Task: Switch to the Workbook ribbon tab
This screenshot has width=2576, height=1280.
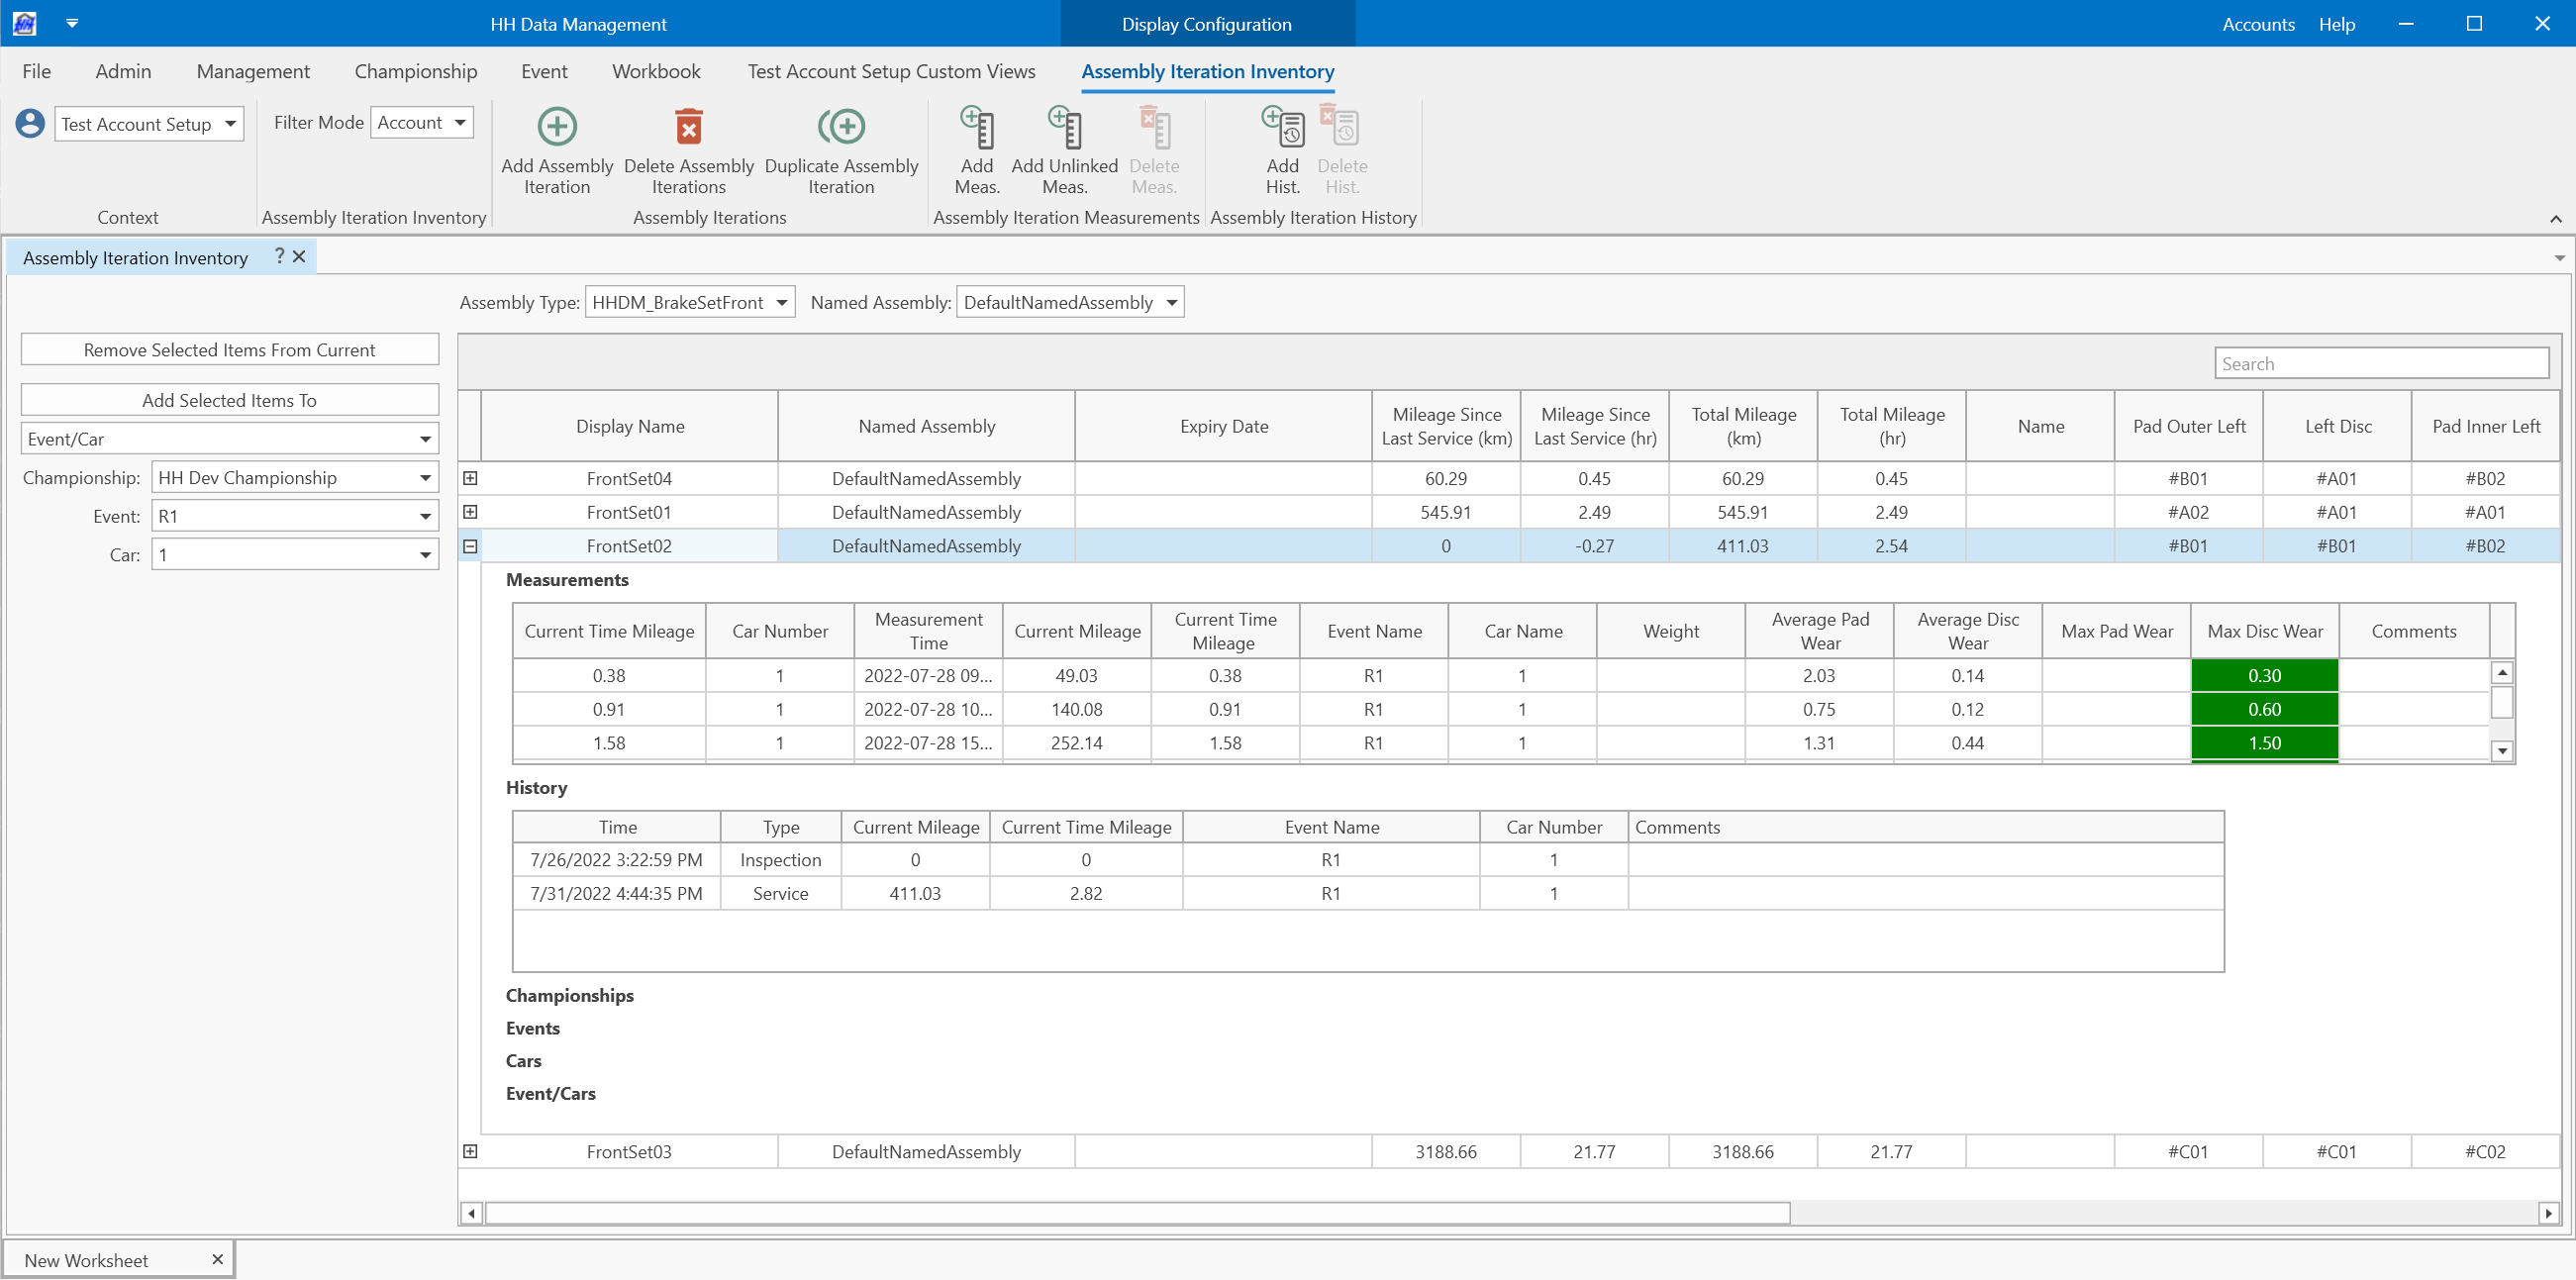Action: (x=656, y=71)
